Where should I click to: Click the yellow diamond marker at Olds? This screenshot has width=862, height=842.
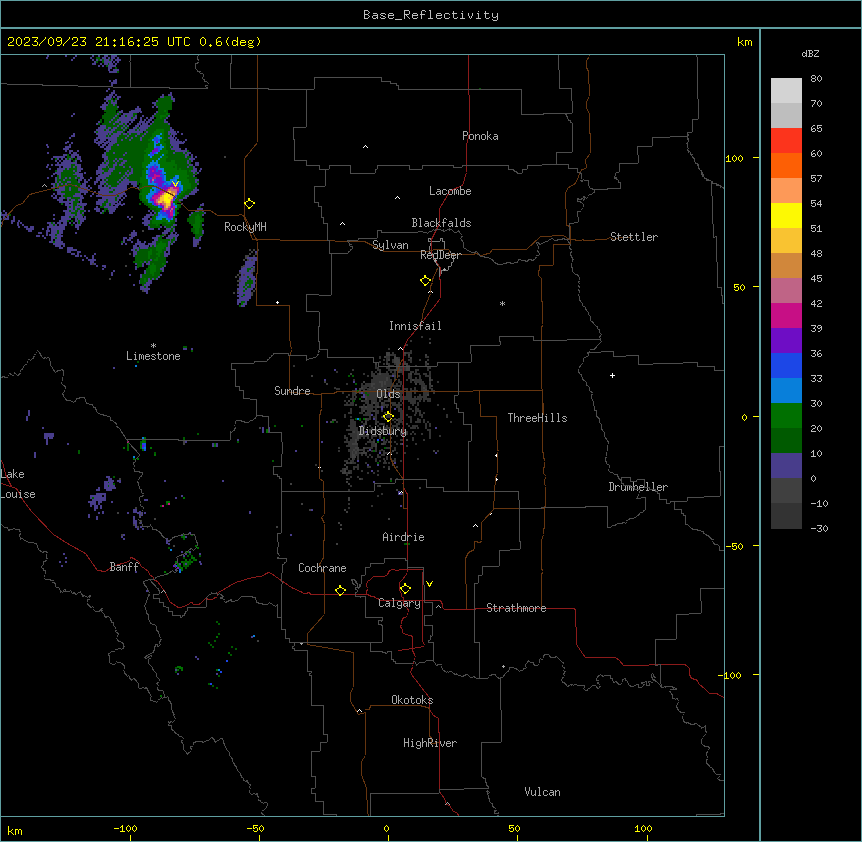coord(388,417)
